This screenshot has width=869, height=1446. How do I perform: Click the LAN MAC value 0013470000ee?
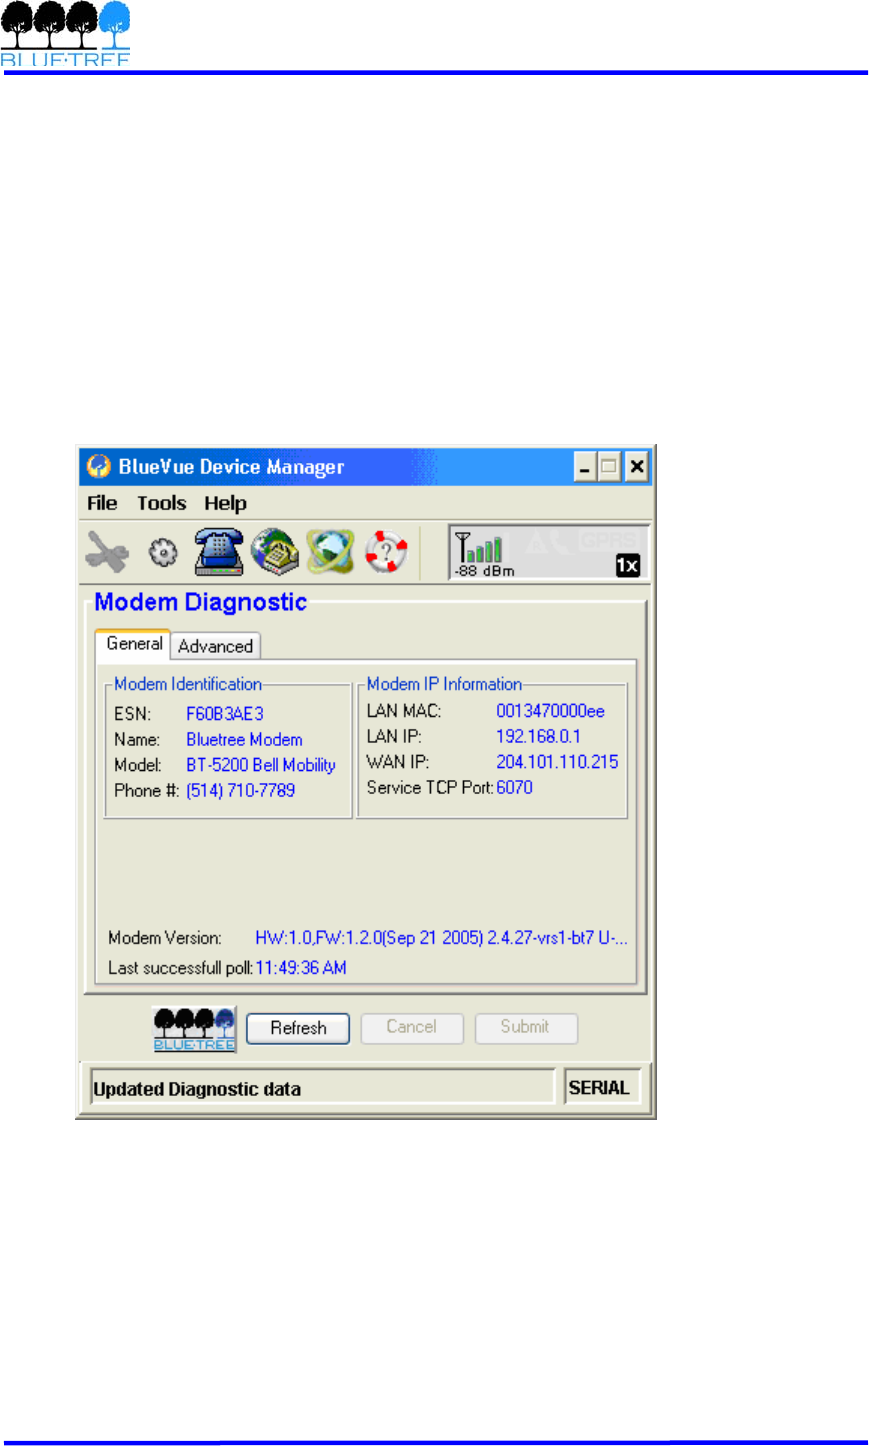(550, 711)
